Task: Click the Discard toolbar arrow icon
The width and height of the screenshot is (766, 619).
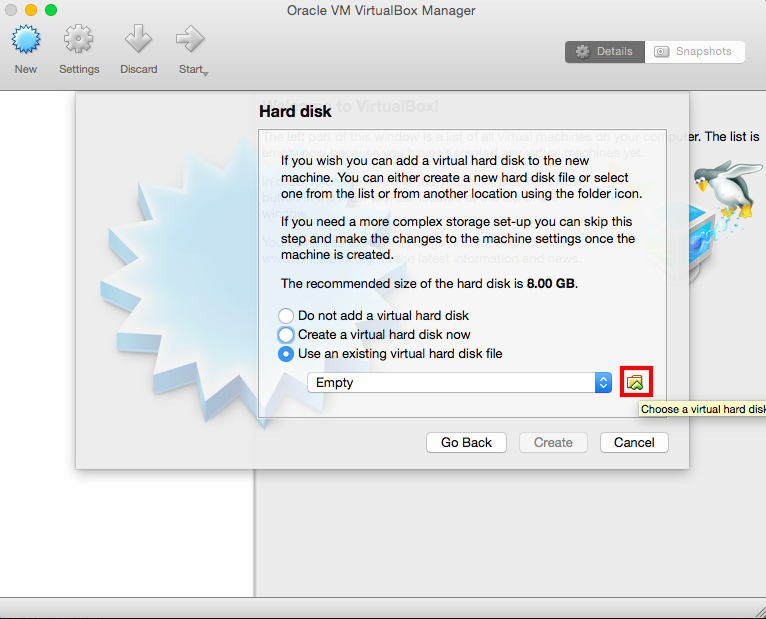Action: [x=138, y=39]
